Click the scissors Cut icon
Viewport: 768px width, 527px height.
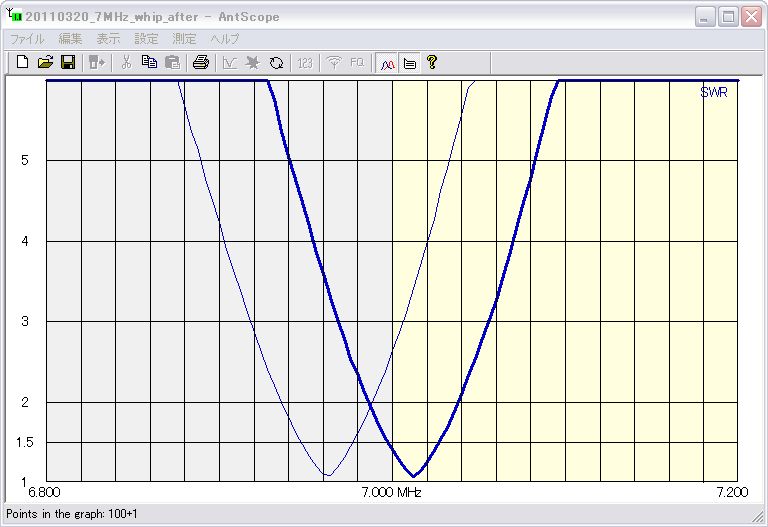[126, 62]
